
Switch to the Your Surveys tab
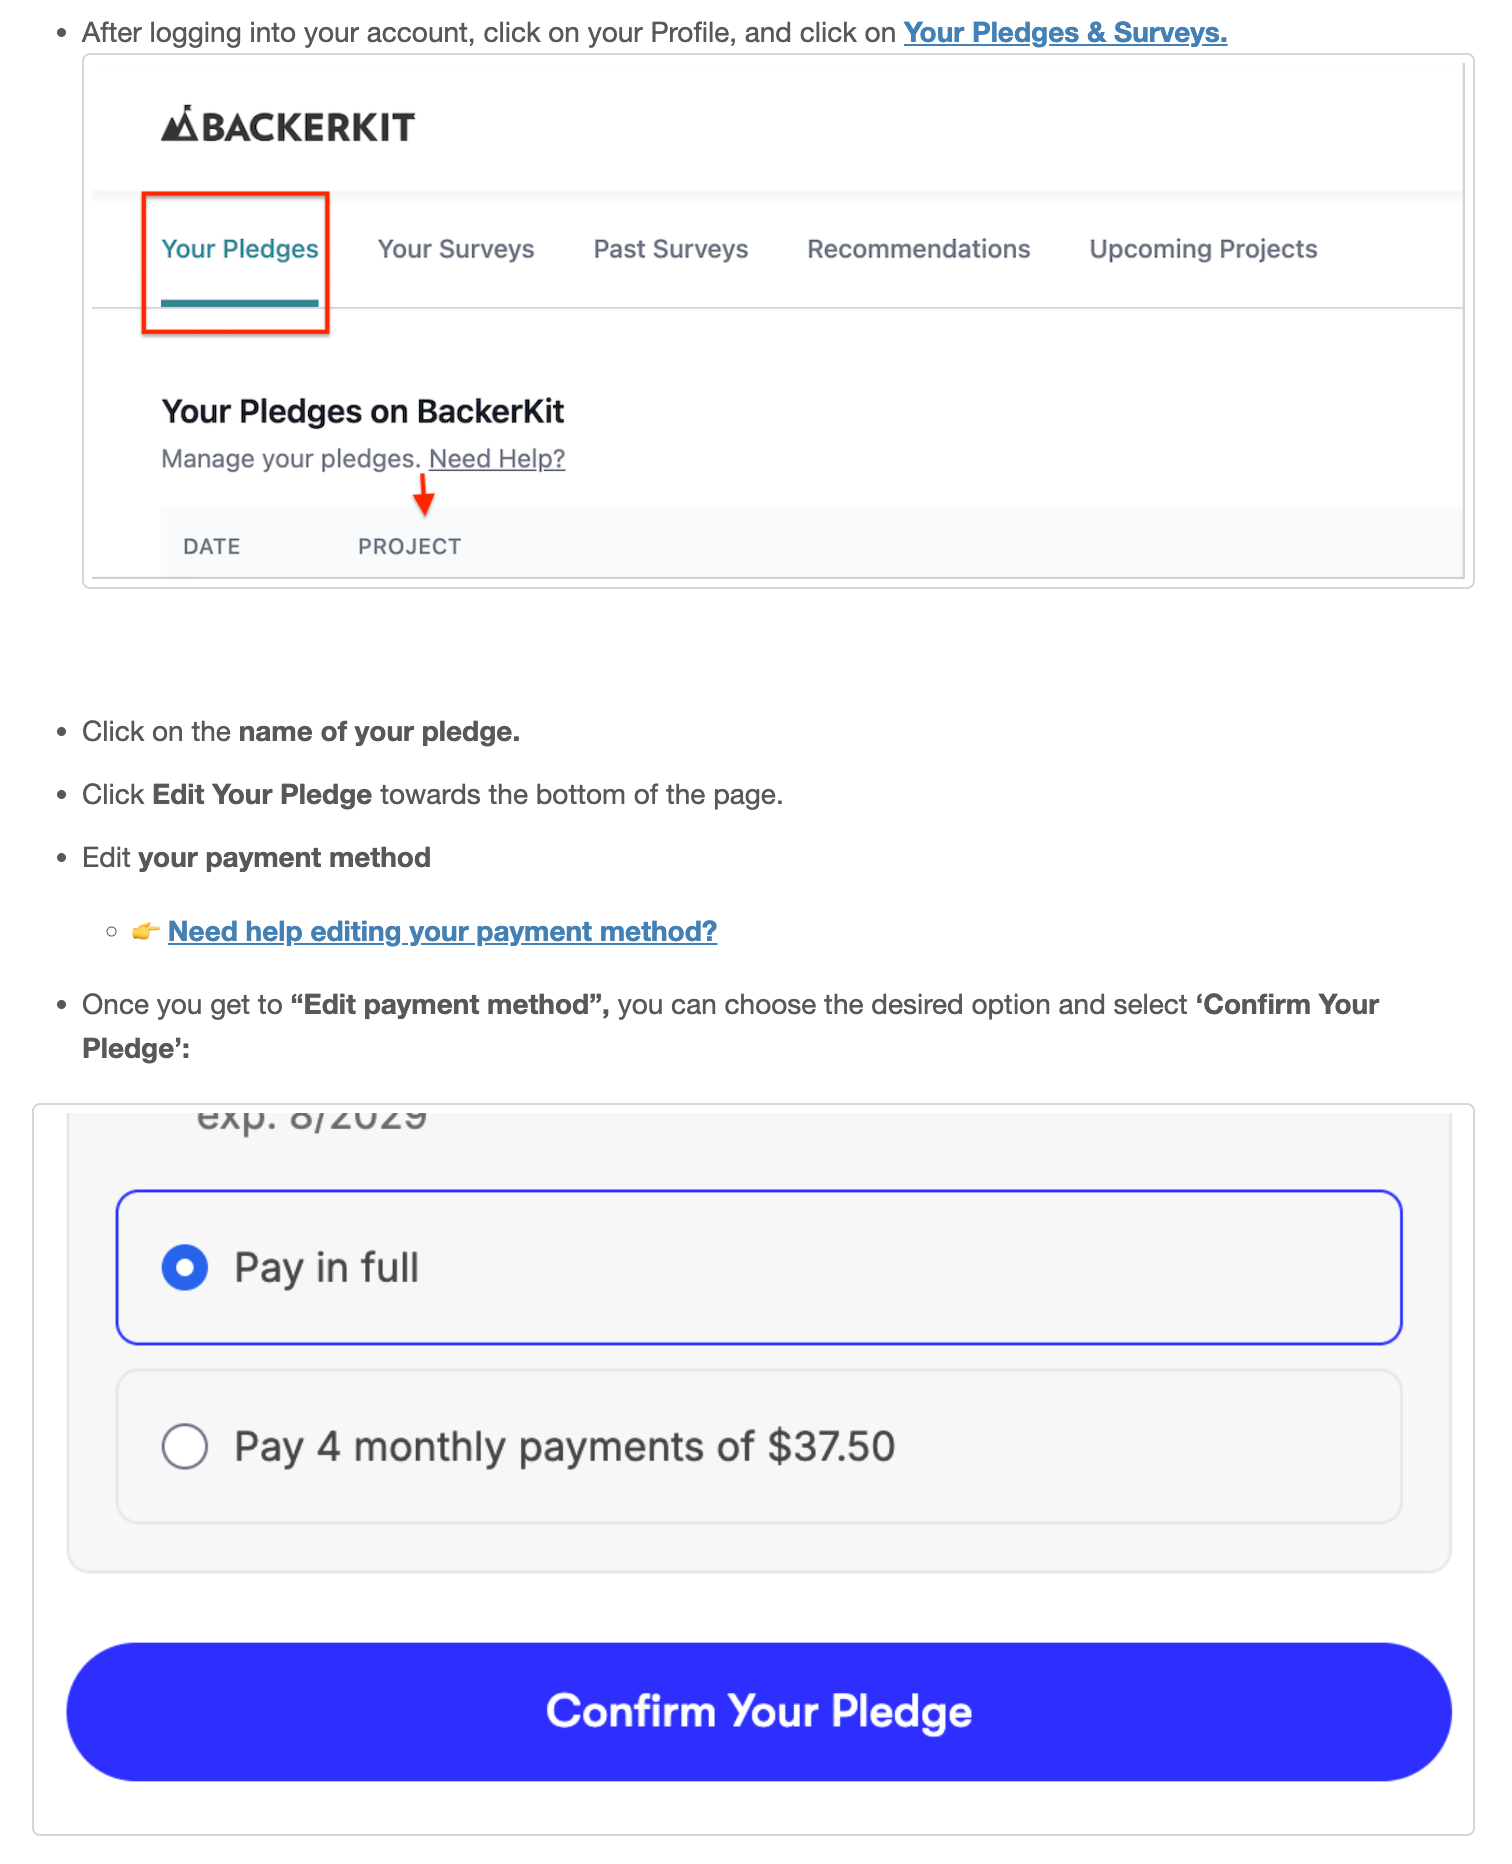(x=456, y=249)
